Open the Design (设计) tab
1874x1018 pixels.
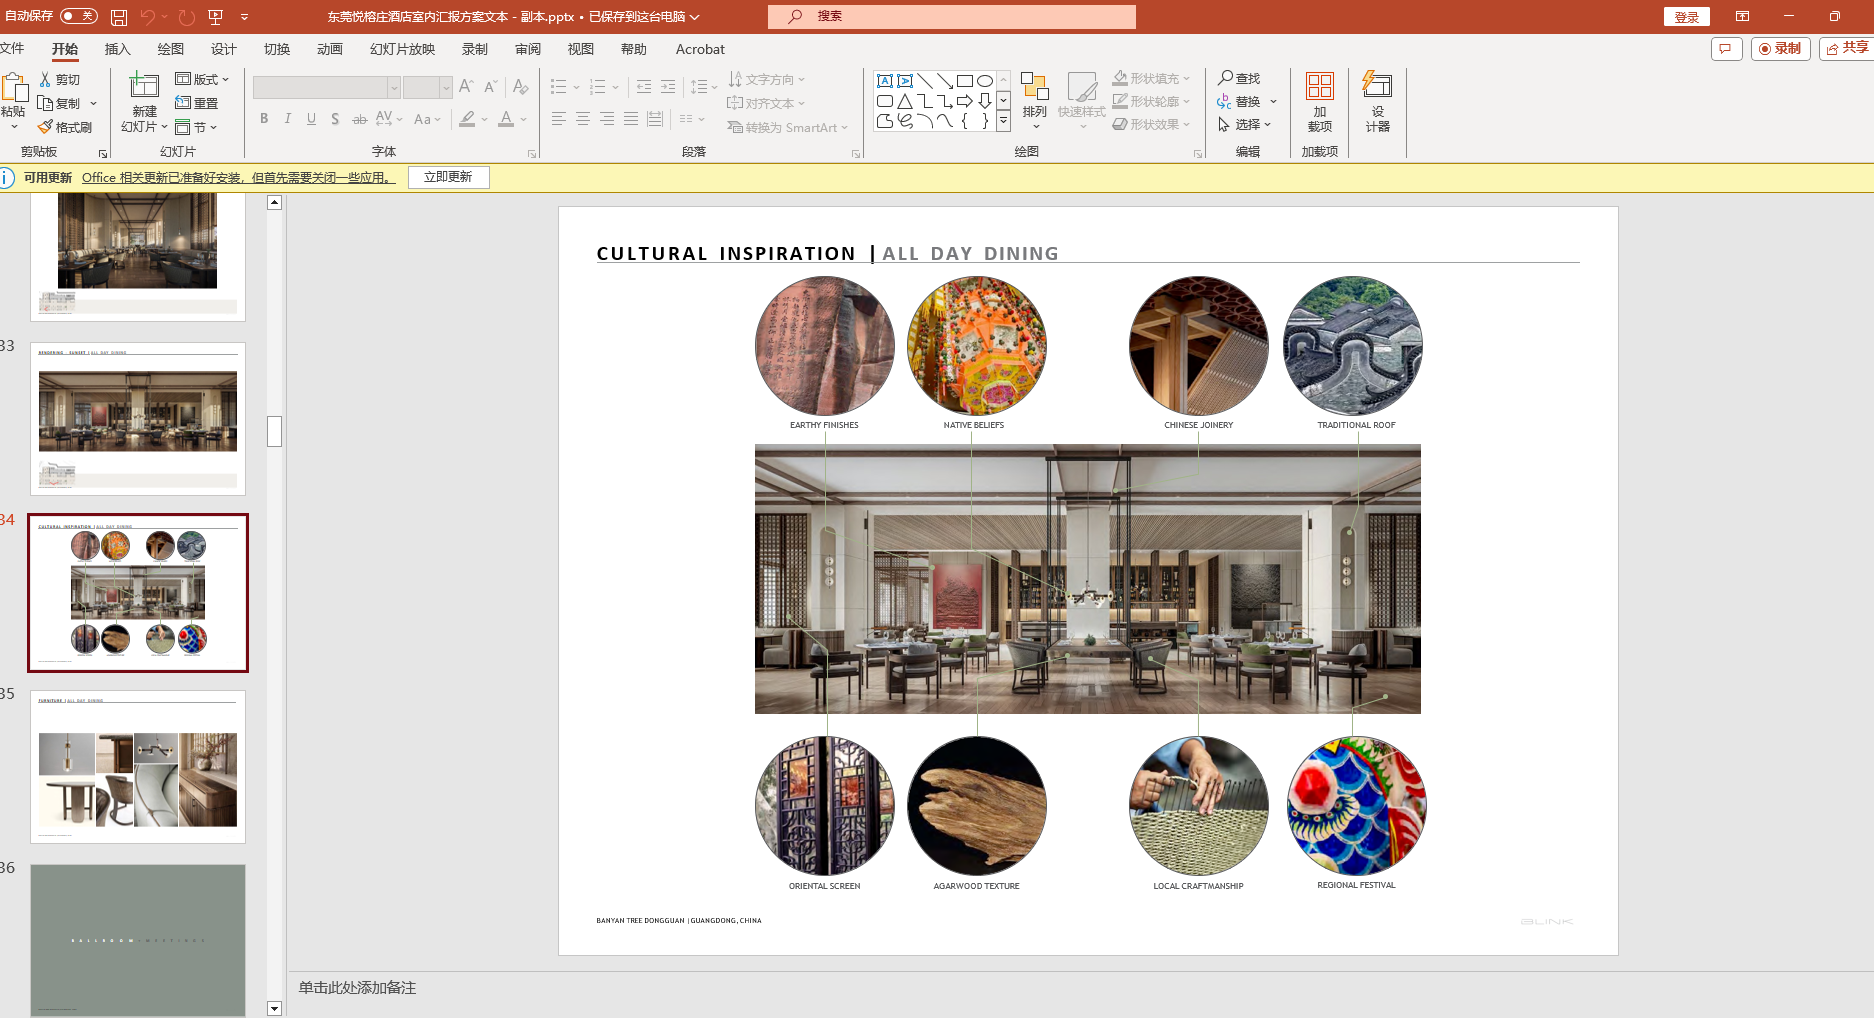(x=224, y=49)
